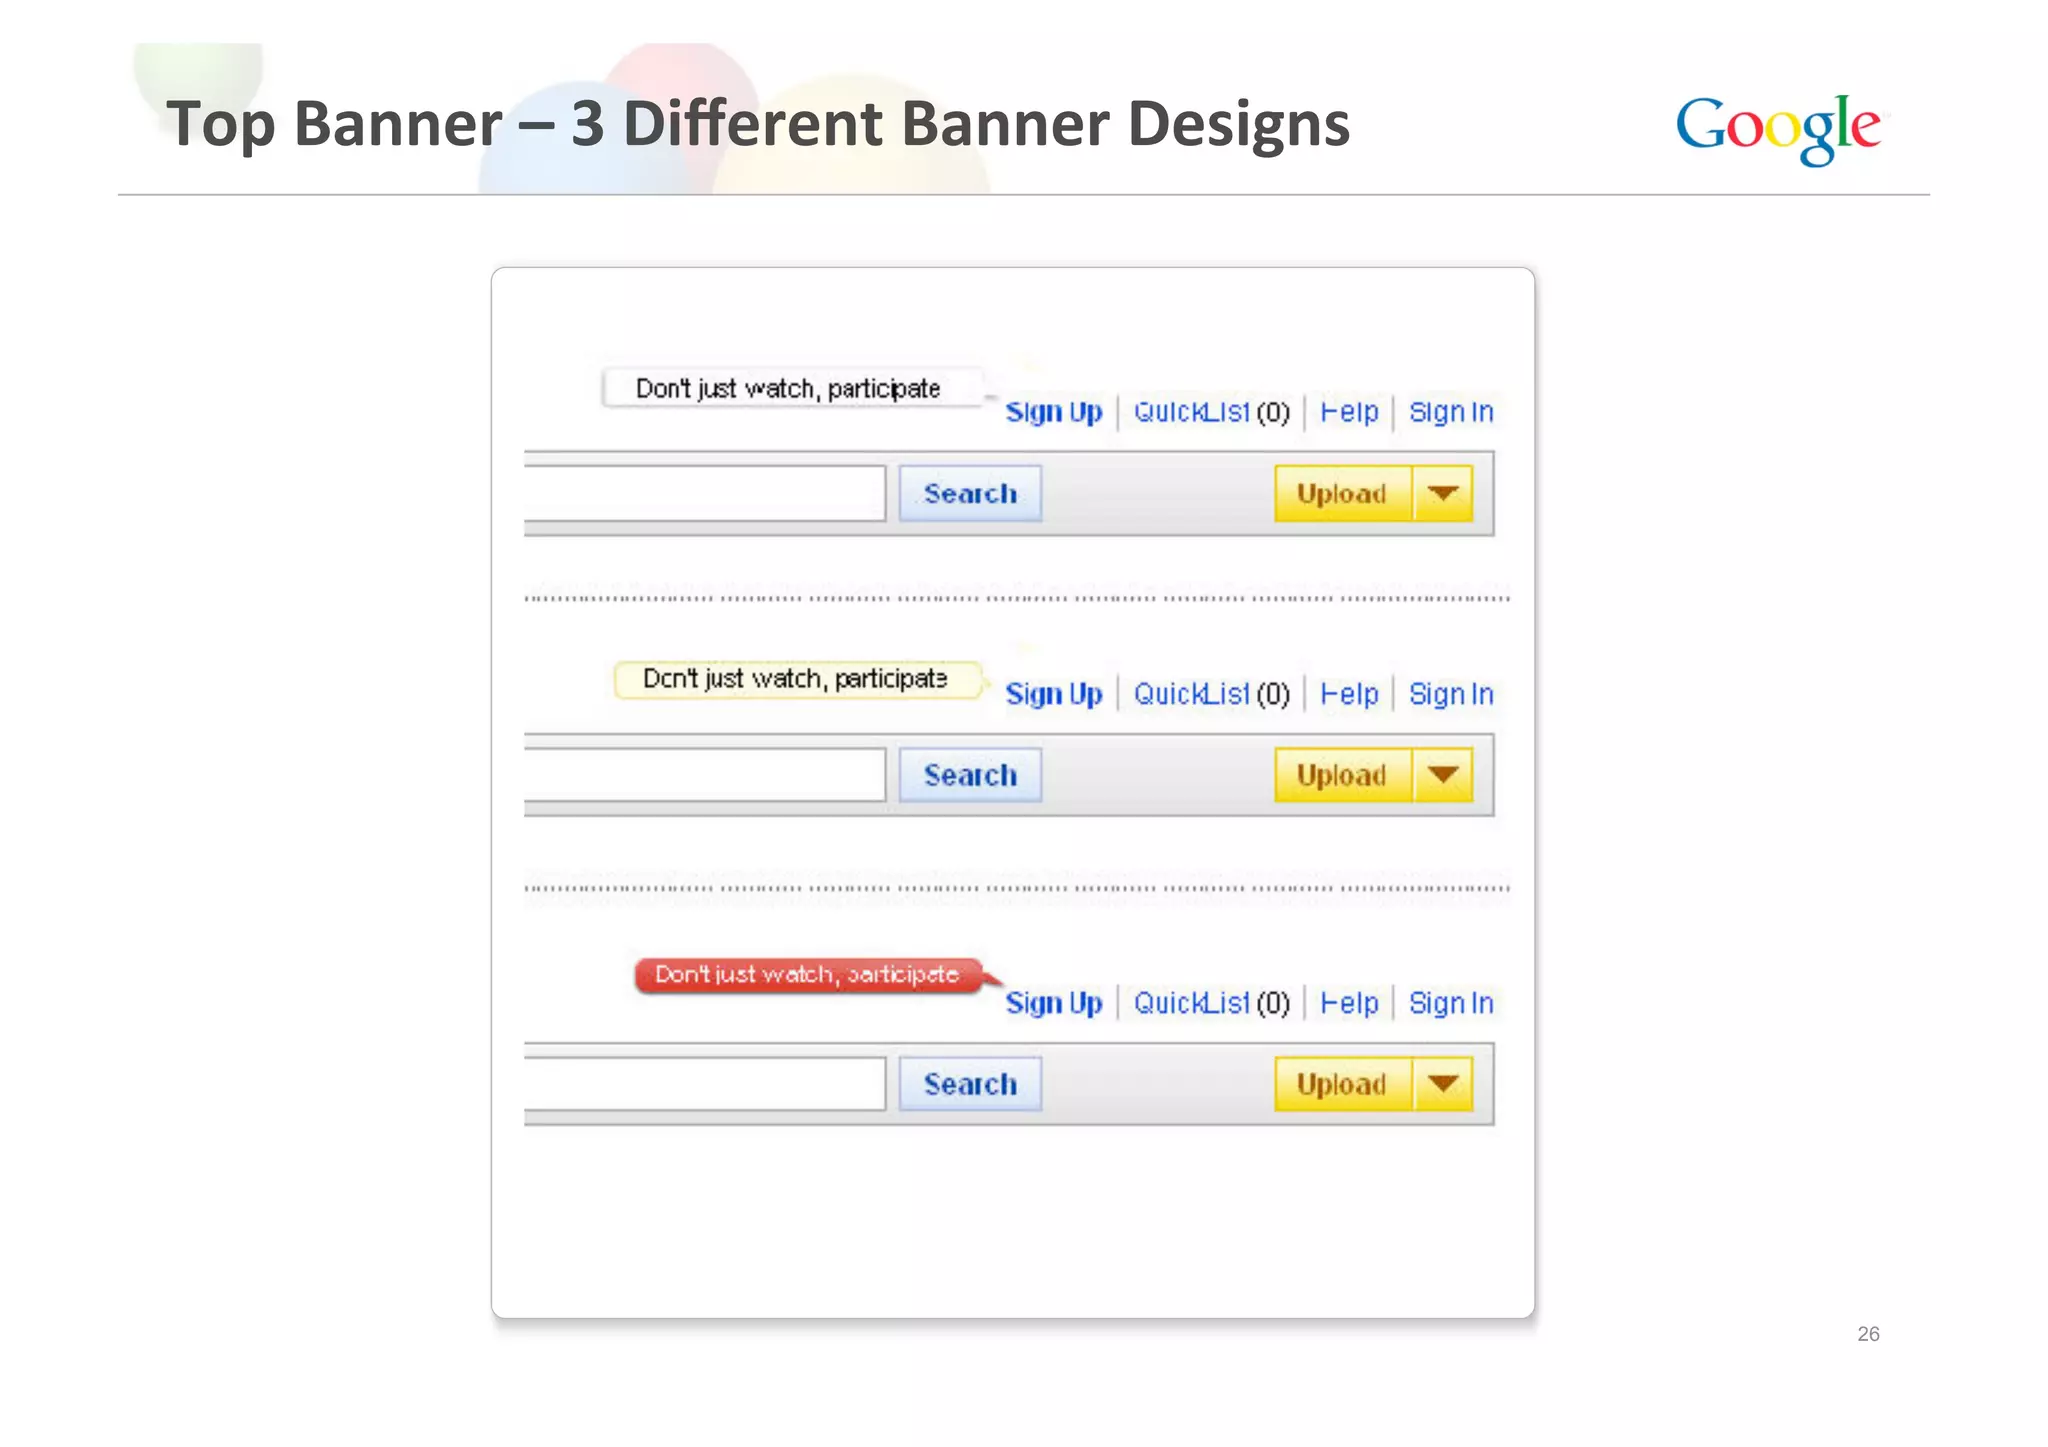The height and width of the screenshot is (1447, 2048).
Task: Click Sign In link in yellow banner row
Action: 1451,694
